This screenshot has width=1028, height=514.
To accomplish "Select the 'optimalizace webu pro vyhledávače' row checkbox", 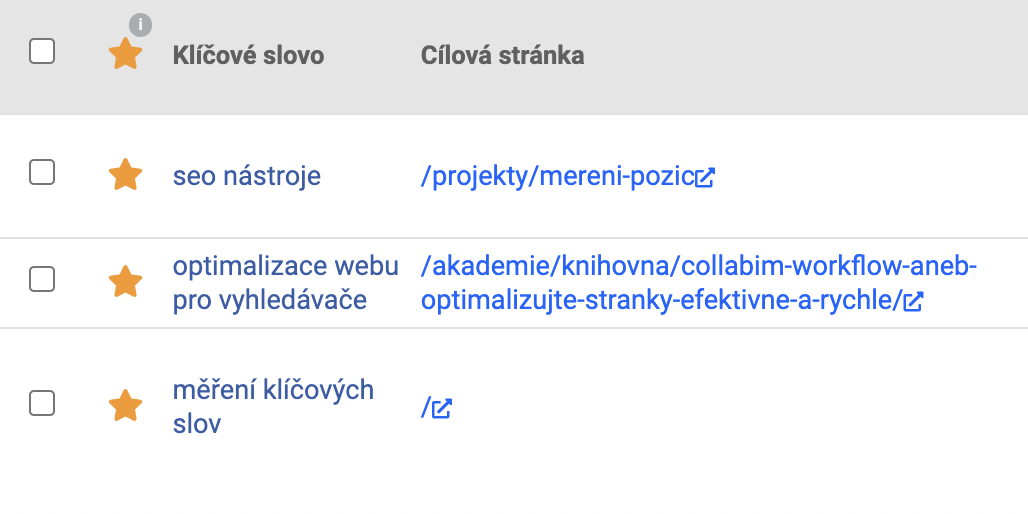I will tap(42, 280).
